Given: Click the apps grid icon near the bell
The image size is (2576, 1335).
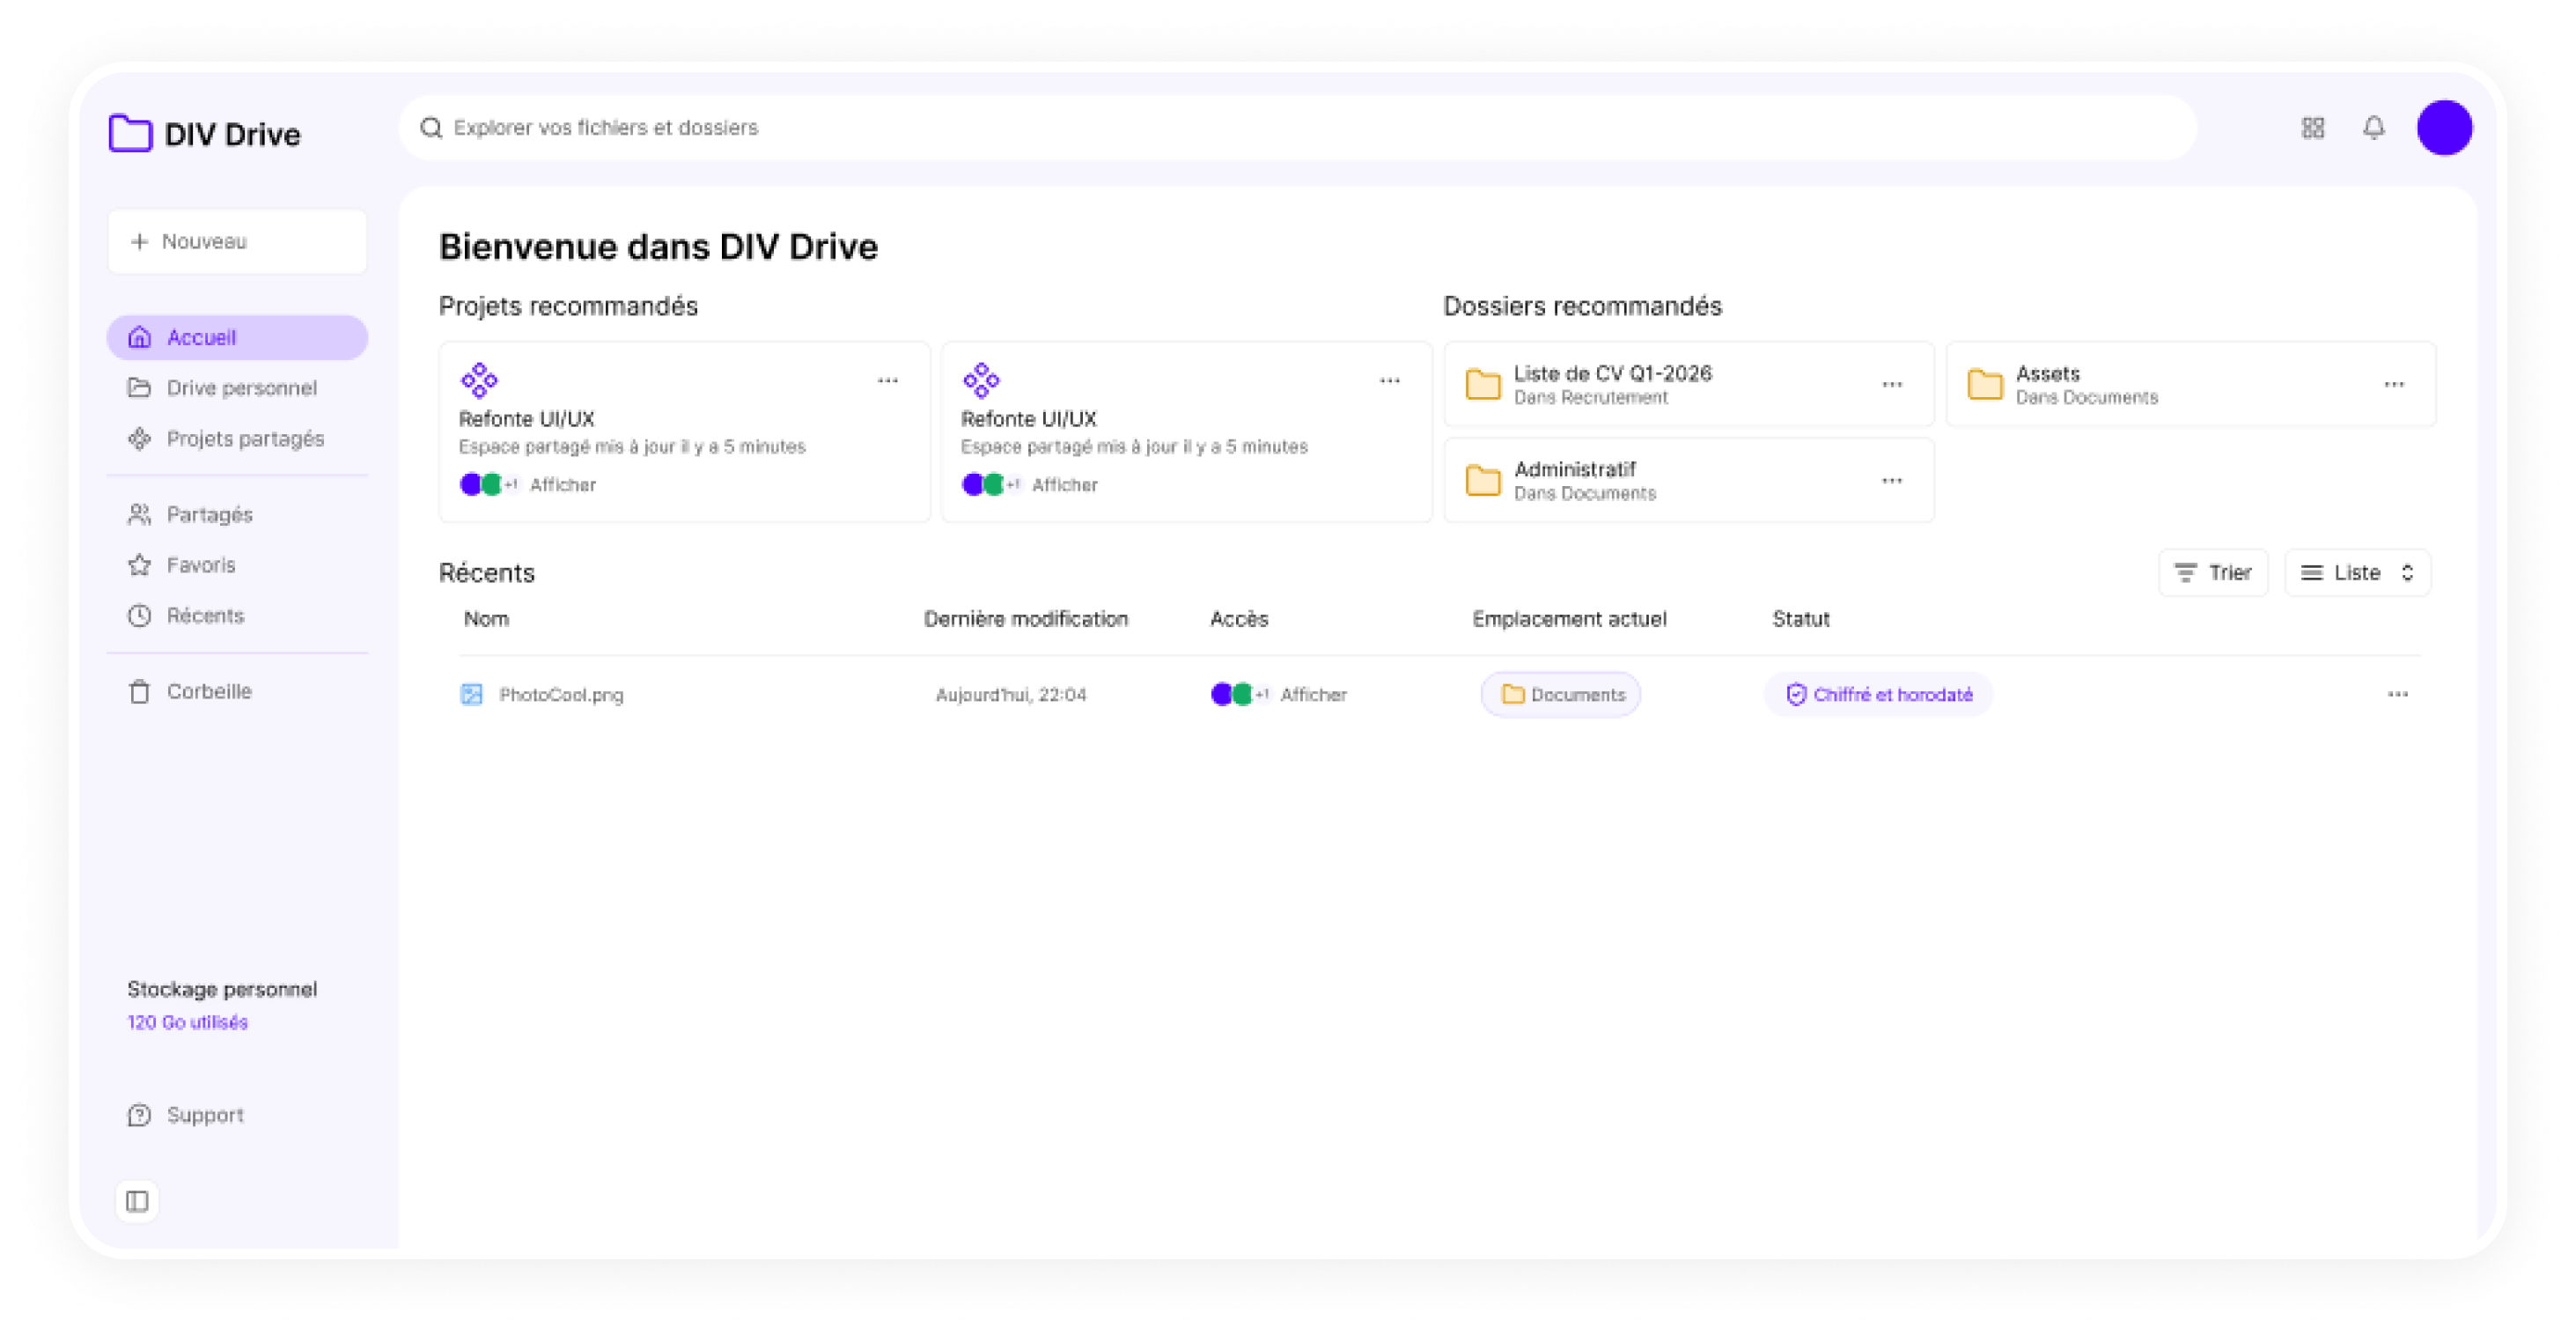Looking at the screenshot, I should [2312, 127].
